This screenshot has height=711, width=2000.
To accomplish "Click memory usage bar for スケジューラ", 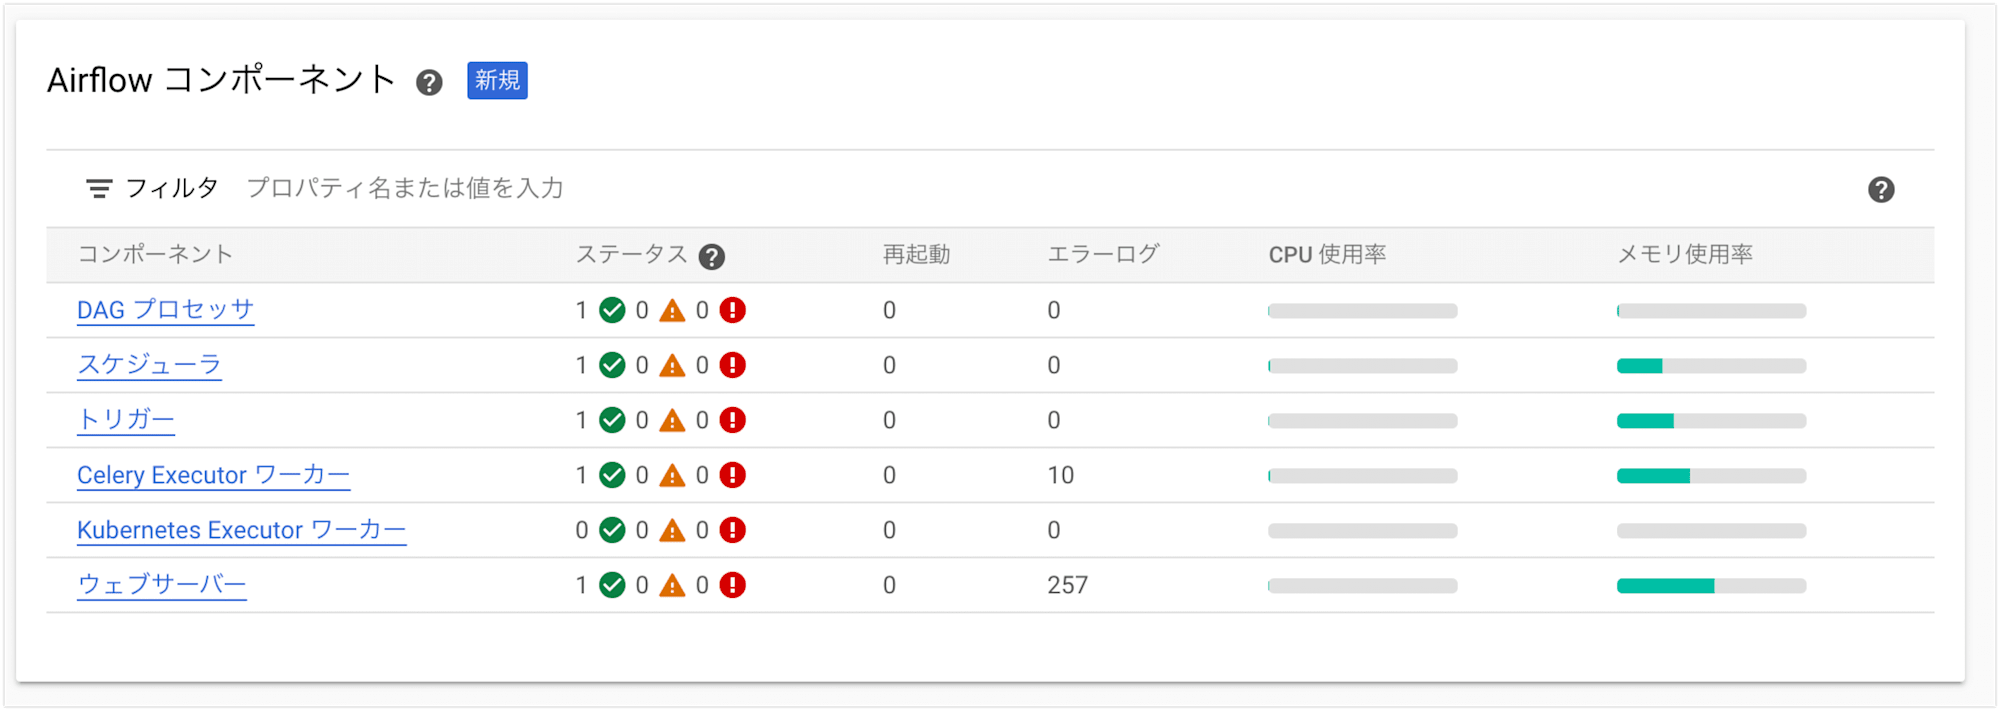I will click(x=1711, y=366).
